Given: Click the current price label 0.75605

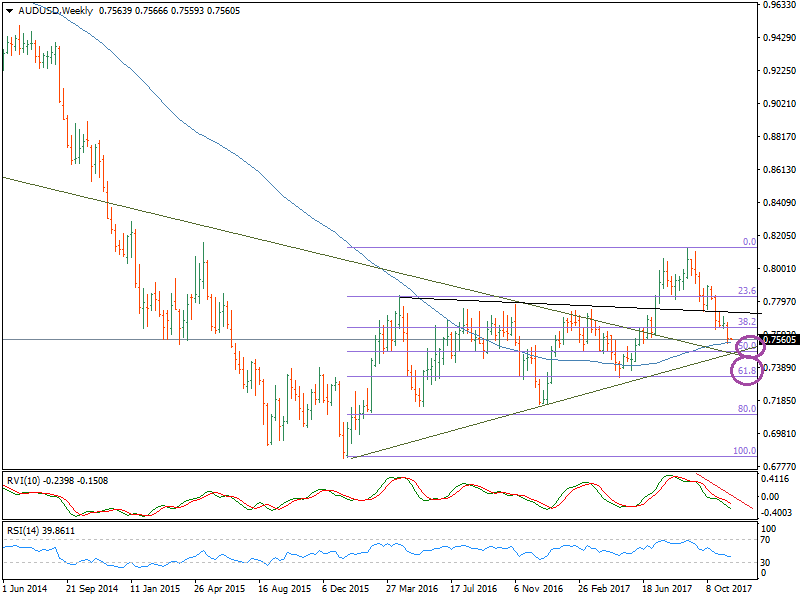Looking at the screenshot, I should coord(780,340).
